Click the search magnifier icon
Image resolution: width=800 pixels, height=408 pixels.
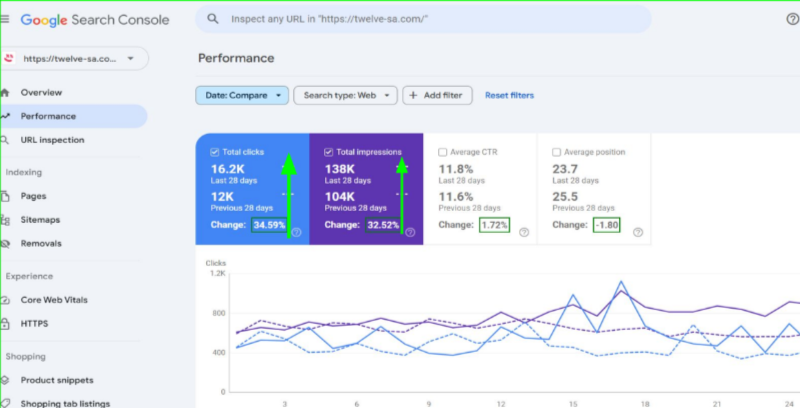coord(213,19)
